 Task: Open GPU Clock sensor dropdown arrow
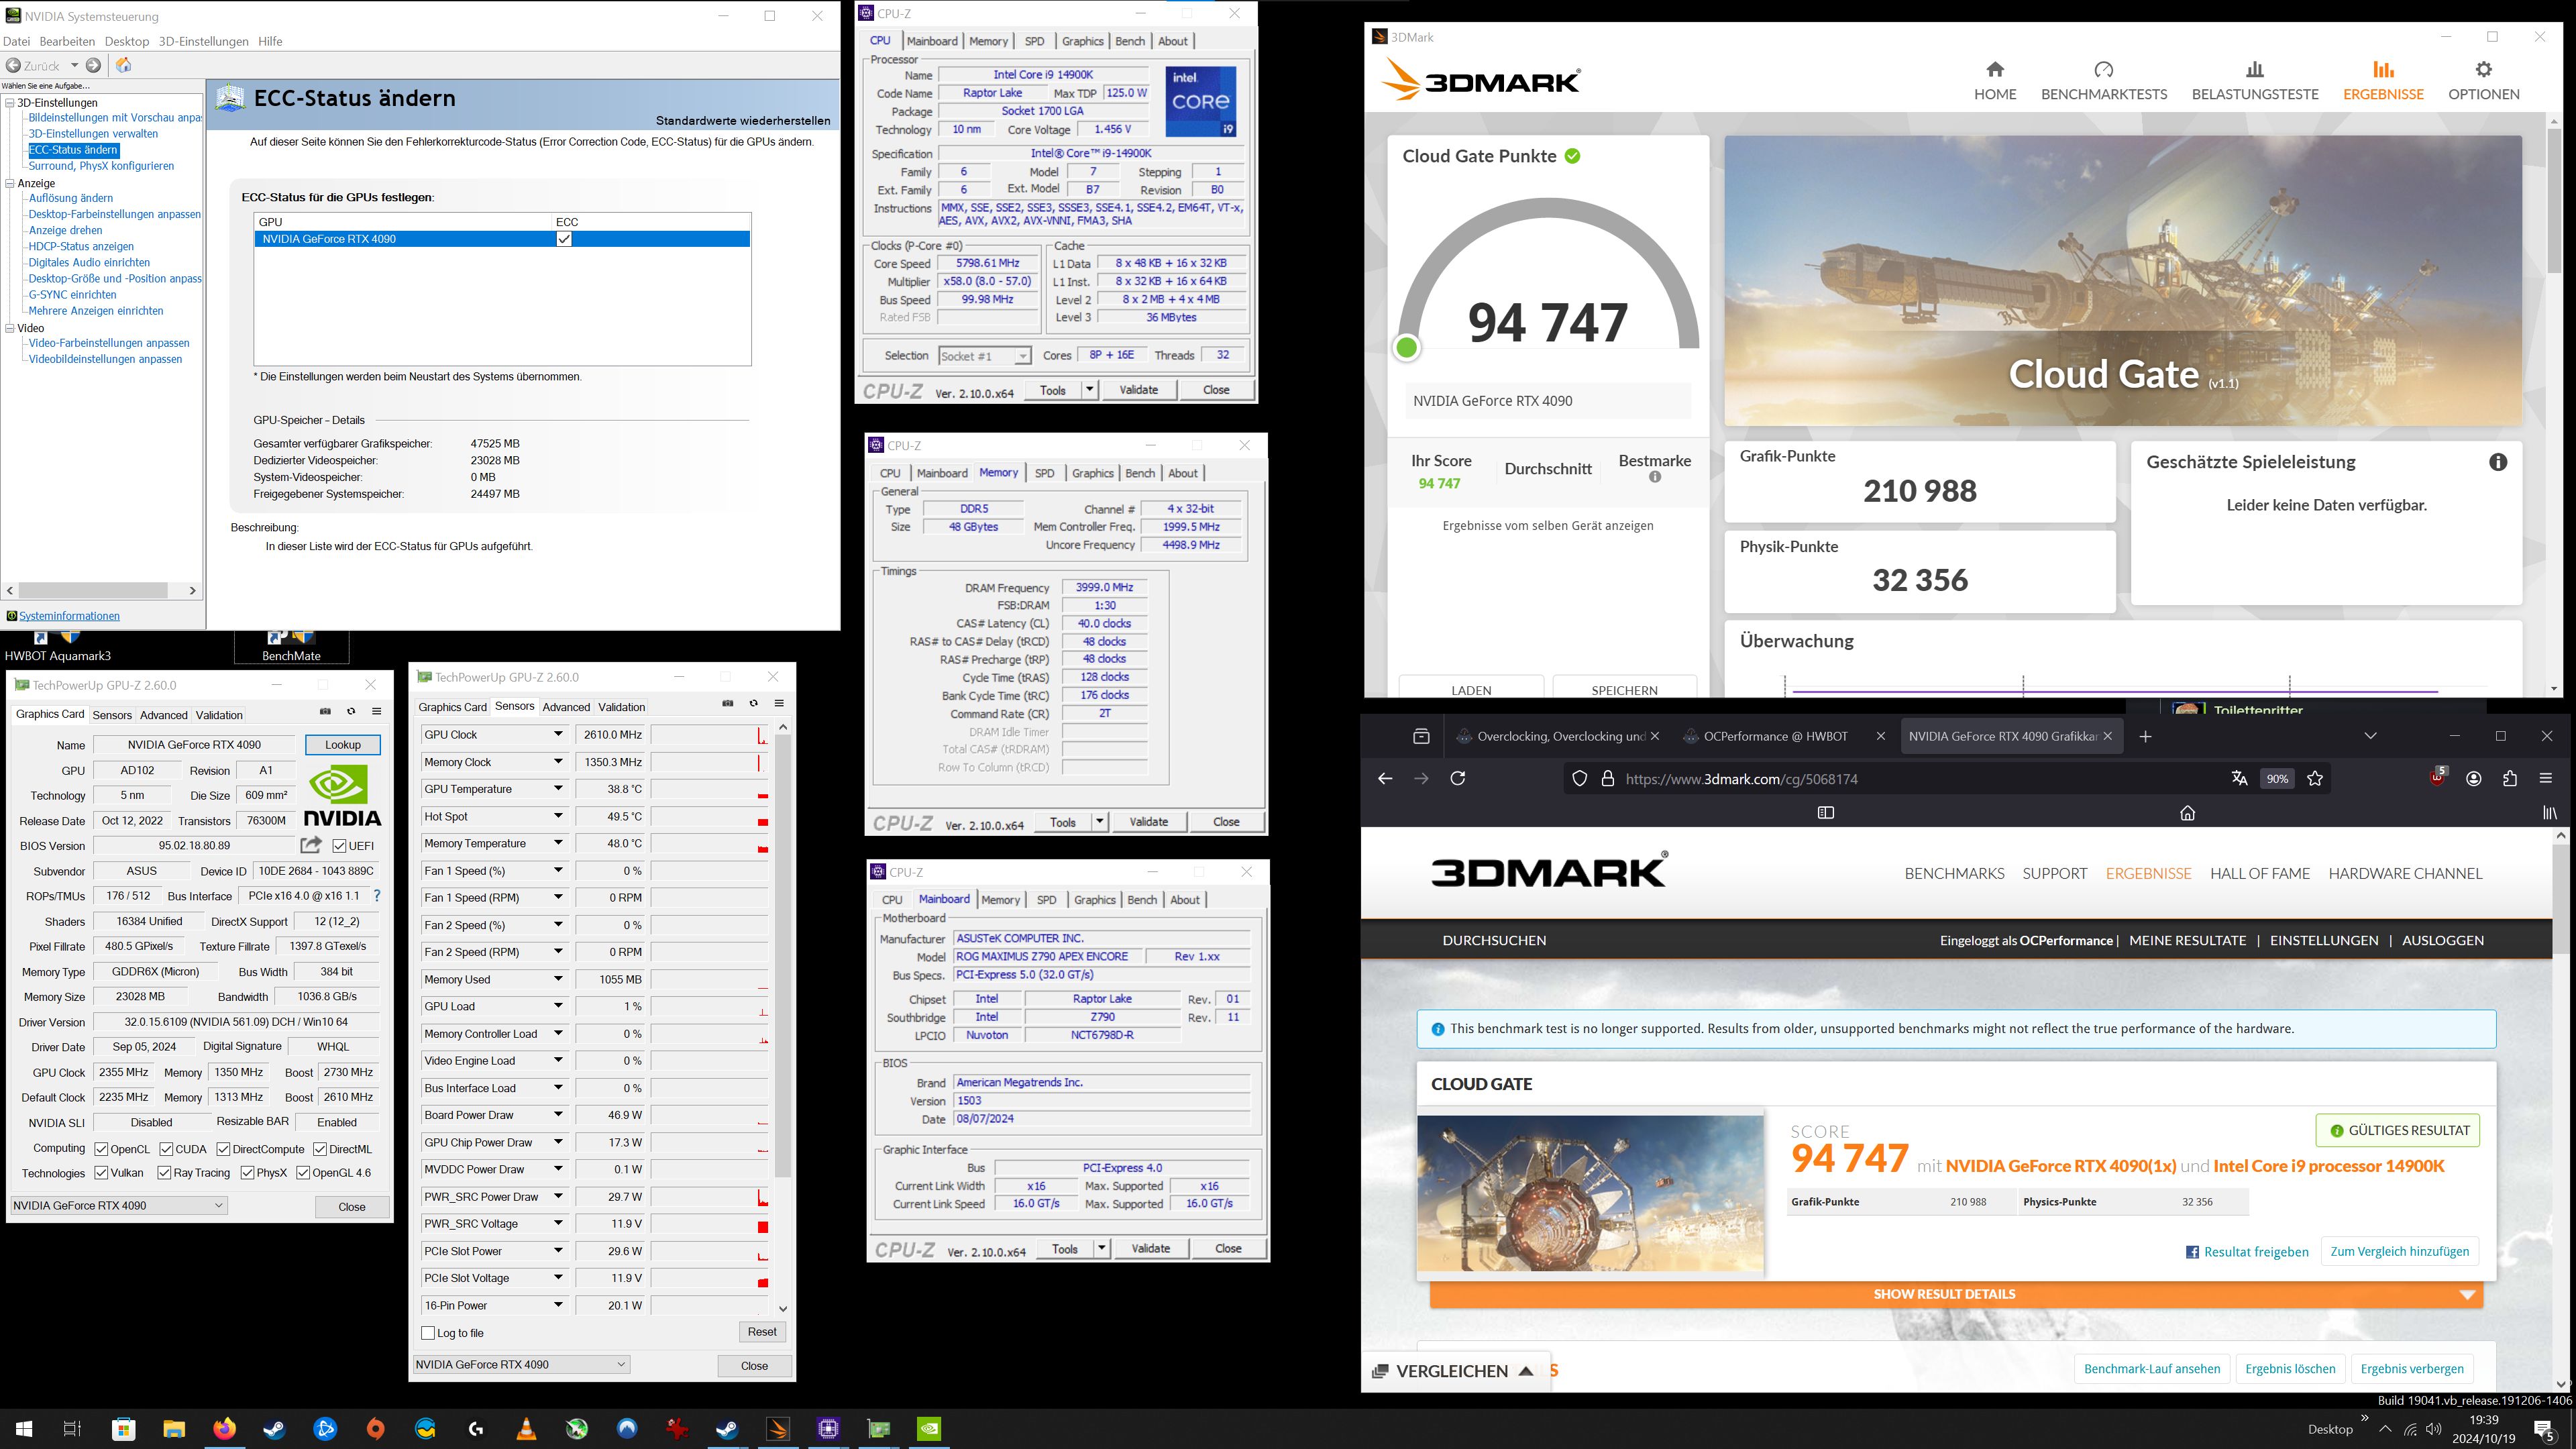(x=559, y=734)
